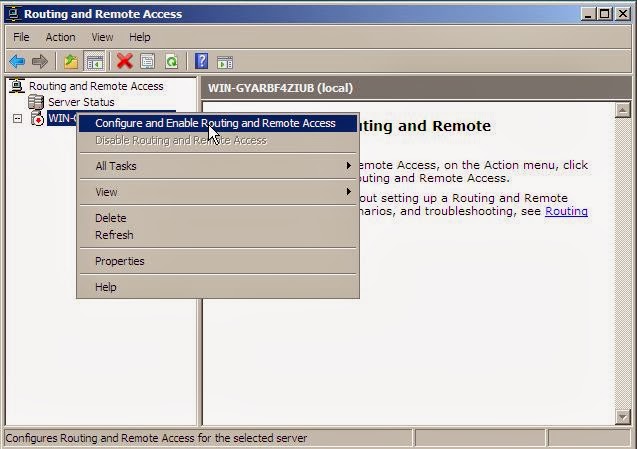Collapse the WIN server tree node
Screen dimensions: 637x449
(x=17, y=119)
